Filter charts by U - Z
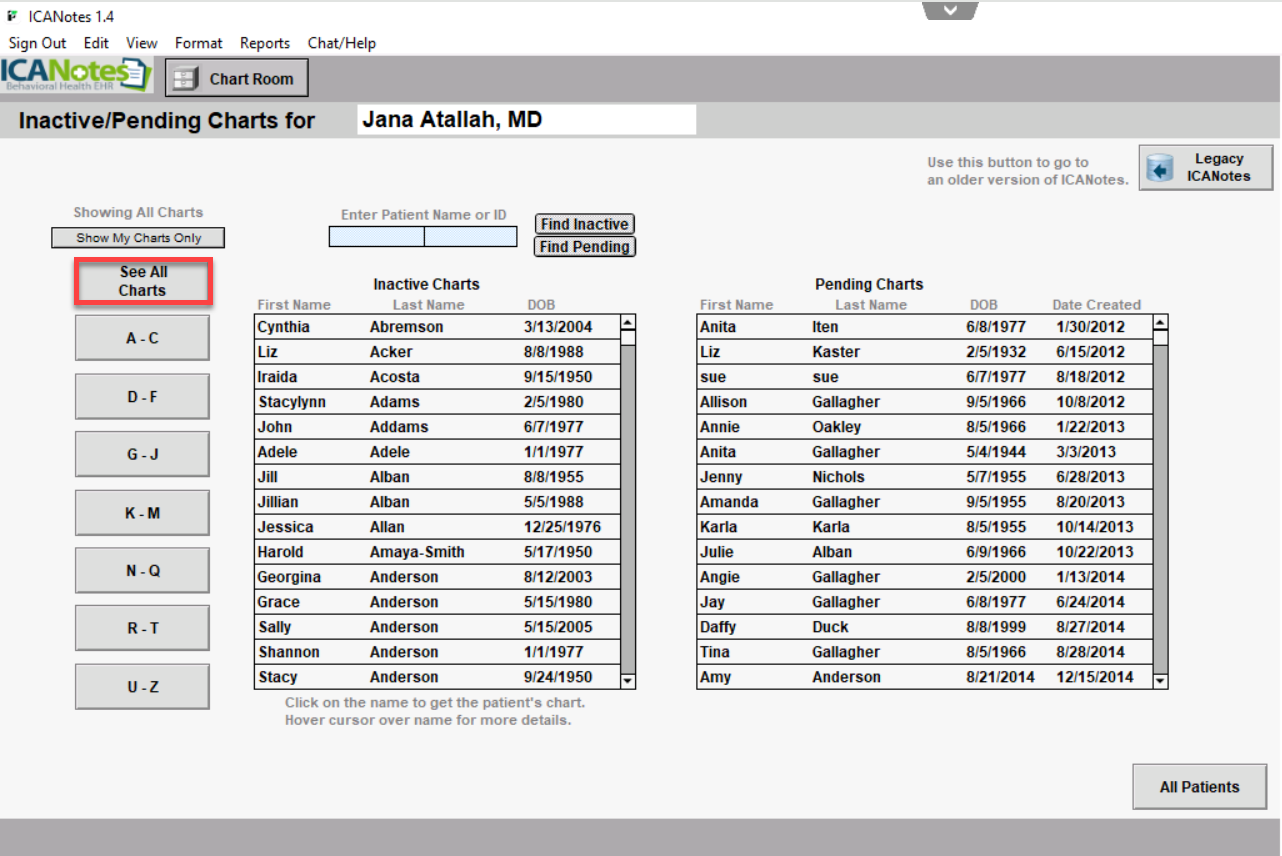 click(x=142, y=686)
